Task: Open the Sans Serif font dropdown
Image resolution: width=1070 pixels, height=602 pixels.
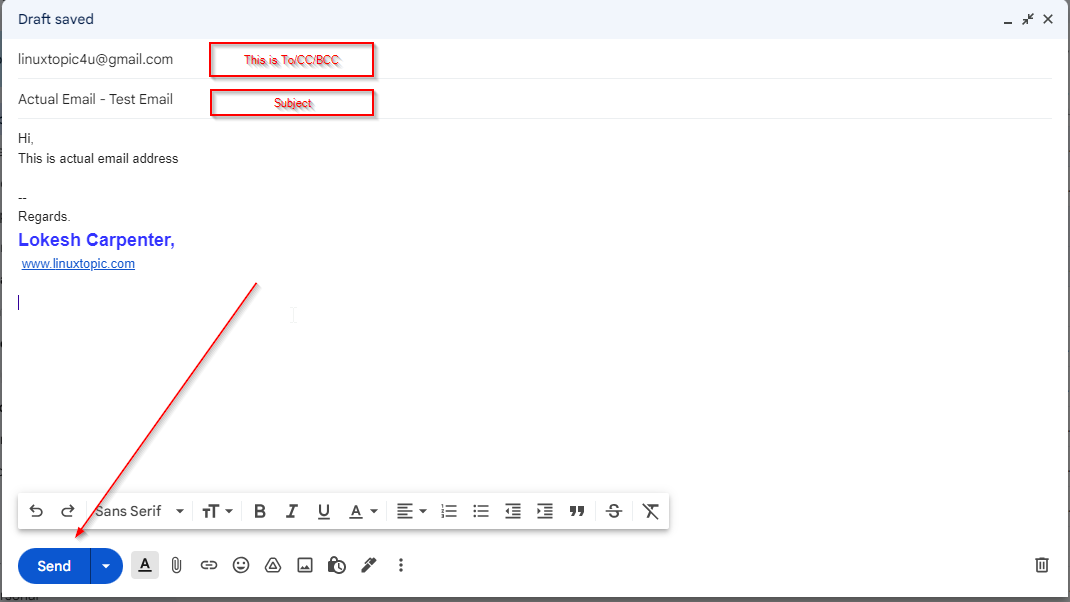Action: click(x=140, y=511)
